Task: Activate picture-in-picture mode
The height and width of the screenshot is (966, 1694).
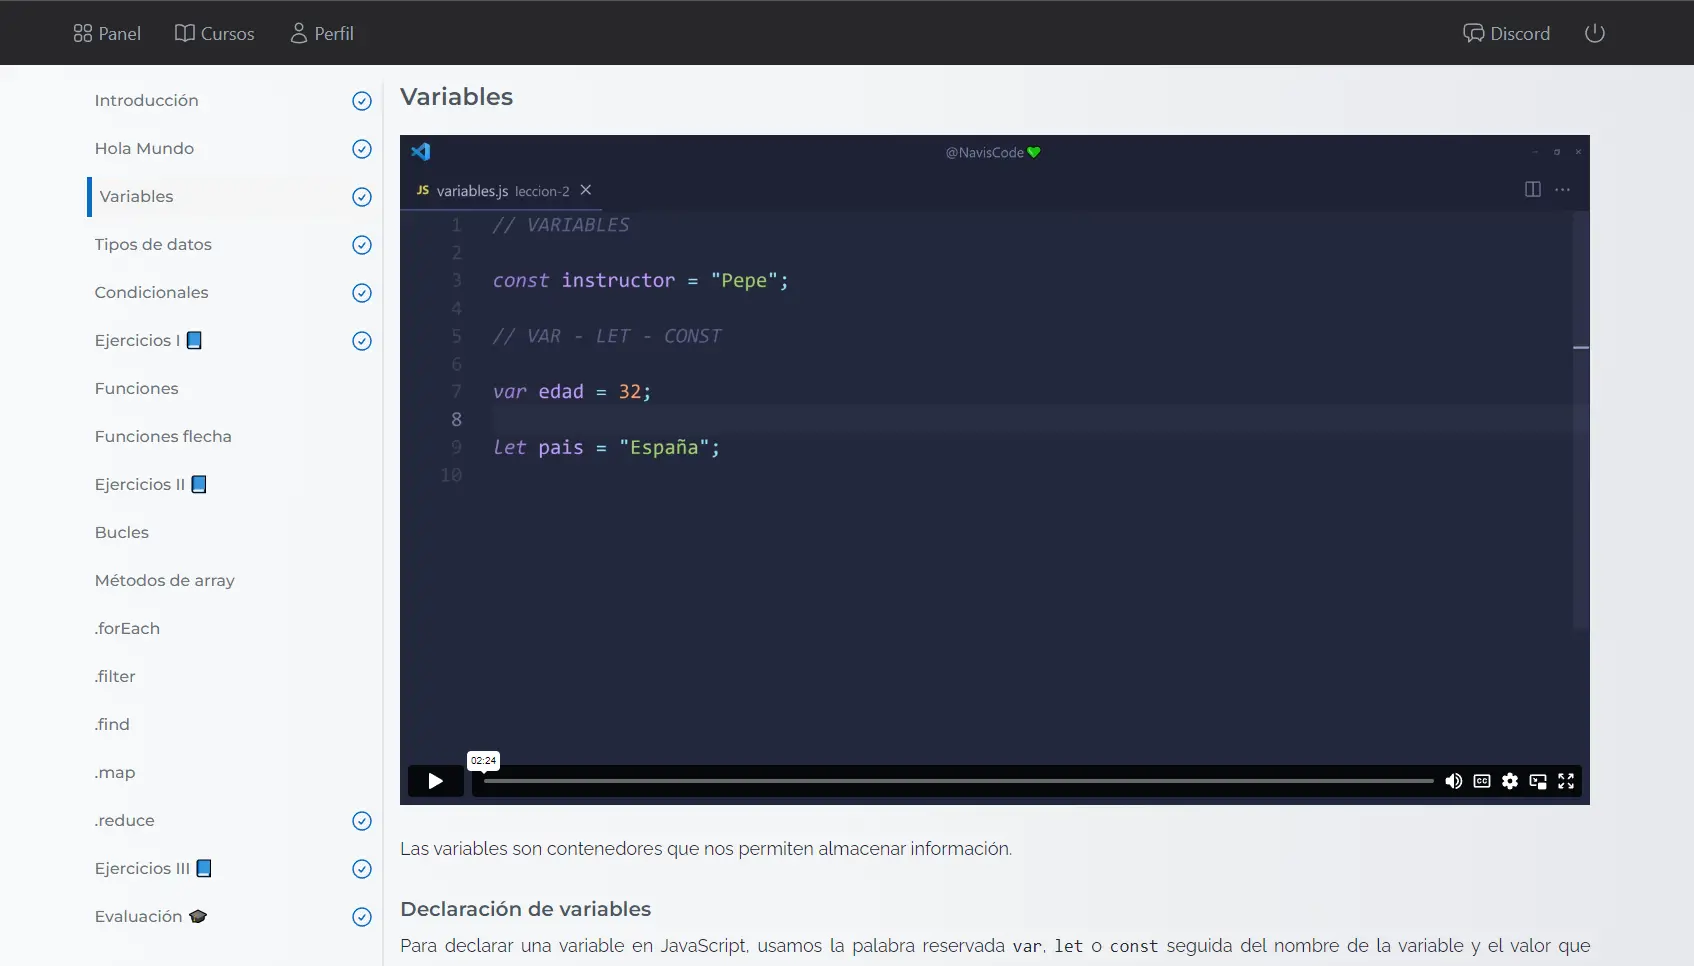Action: coord(1538,781)
